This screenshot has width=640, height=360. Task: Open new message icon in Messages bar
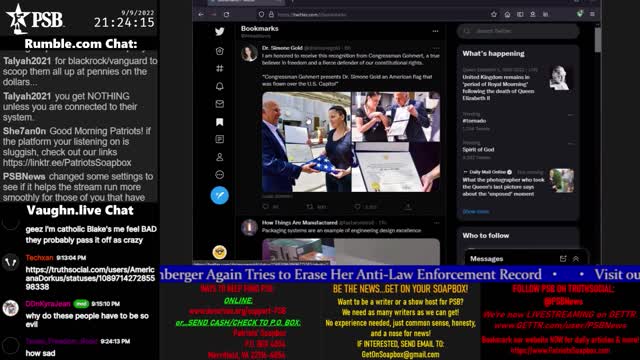563,258
